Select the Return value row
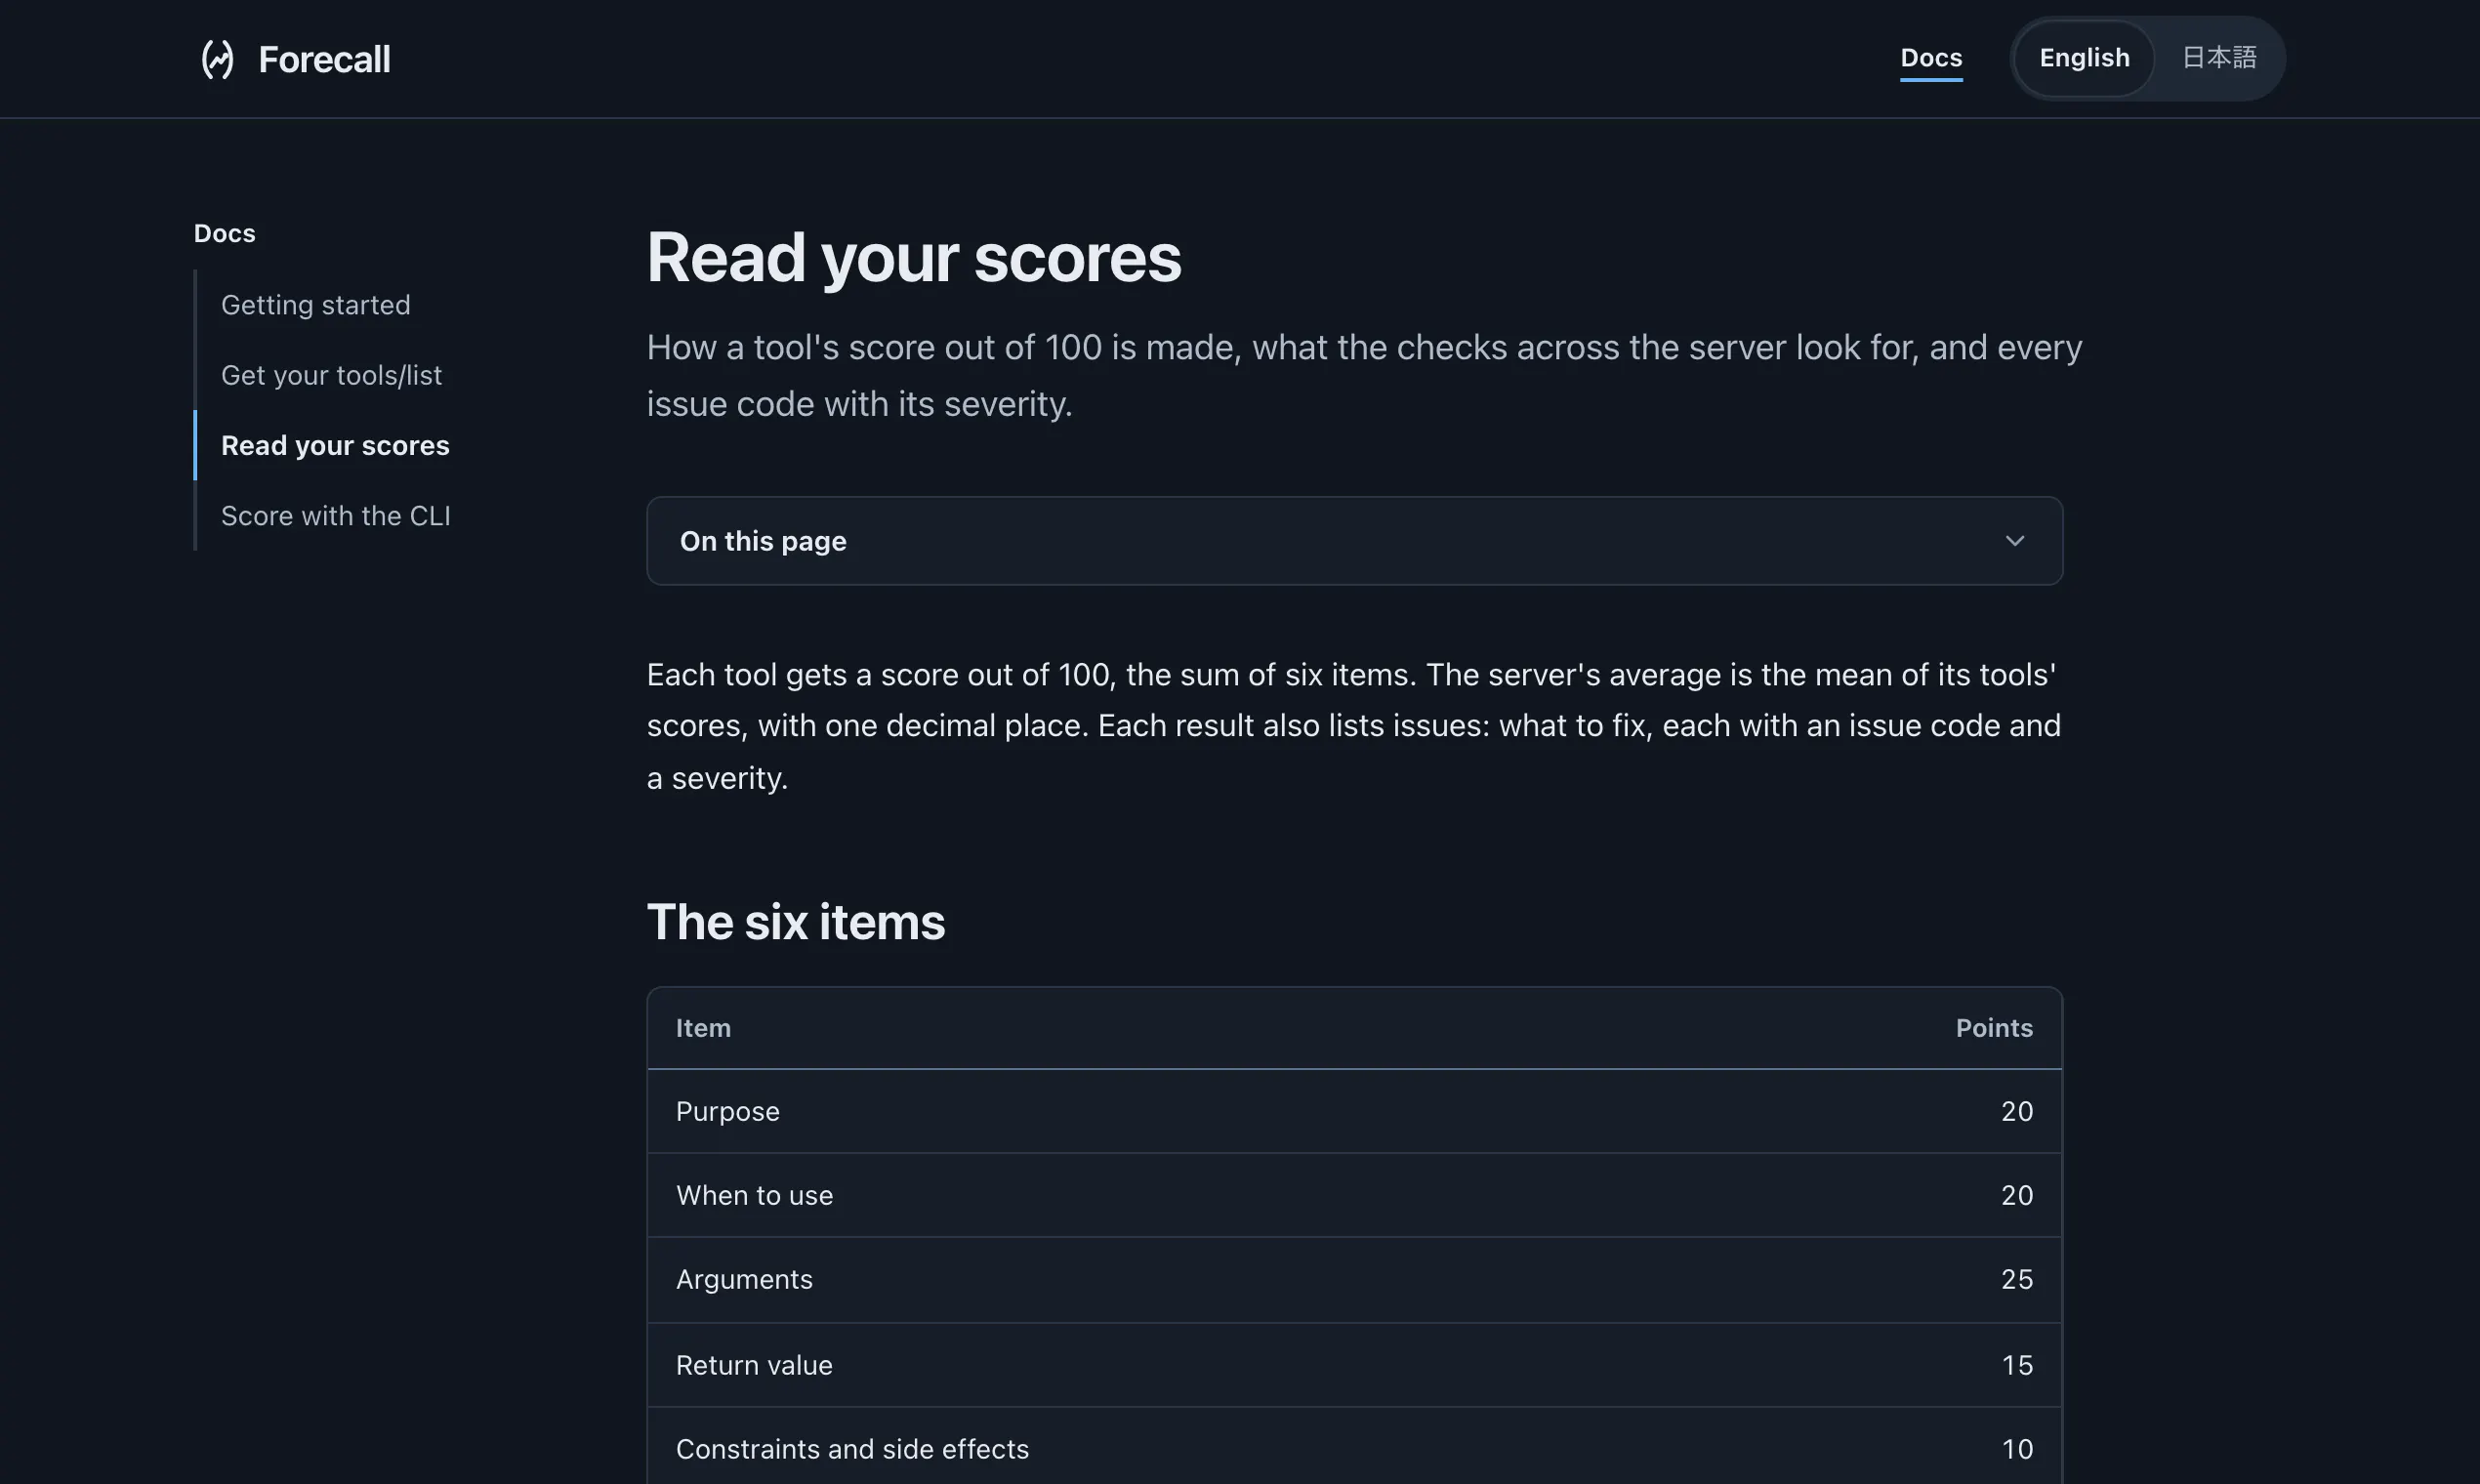This screenshot has height=1484, width=2480. coord(1354,1365)
